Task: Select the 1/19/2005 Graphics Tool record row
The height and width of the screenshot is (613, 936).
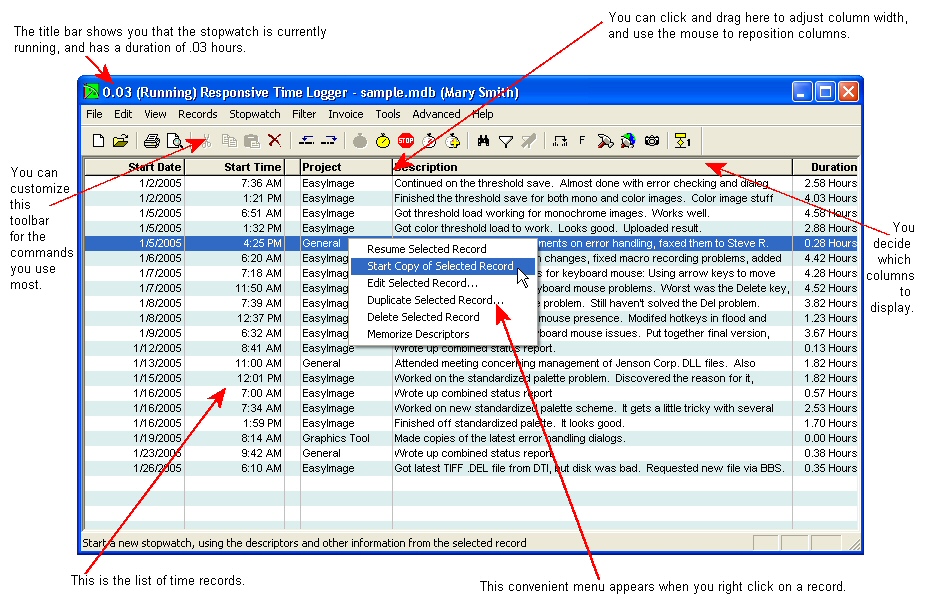Action: coord(470,438)
